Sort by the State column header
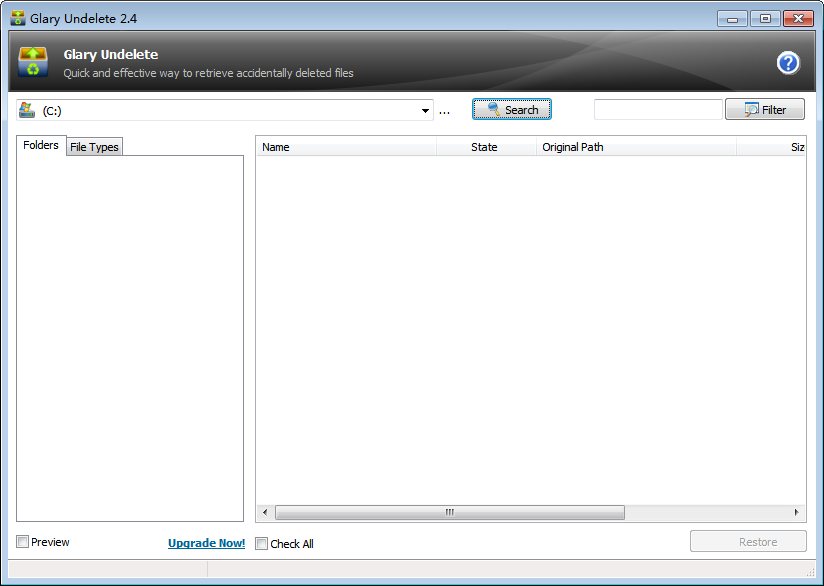This screenshot has width=824, height=586. tap(485, 147)
